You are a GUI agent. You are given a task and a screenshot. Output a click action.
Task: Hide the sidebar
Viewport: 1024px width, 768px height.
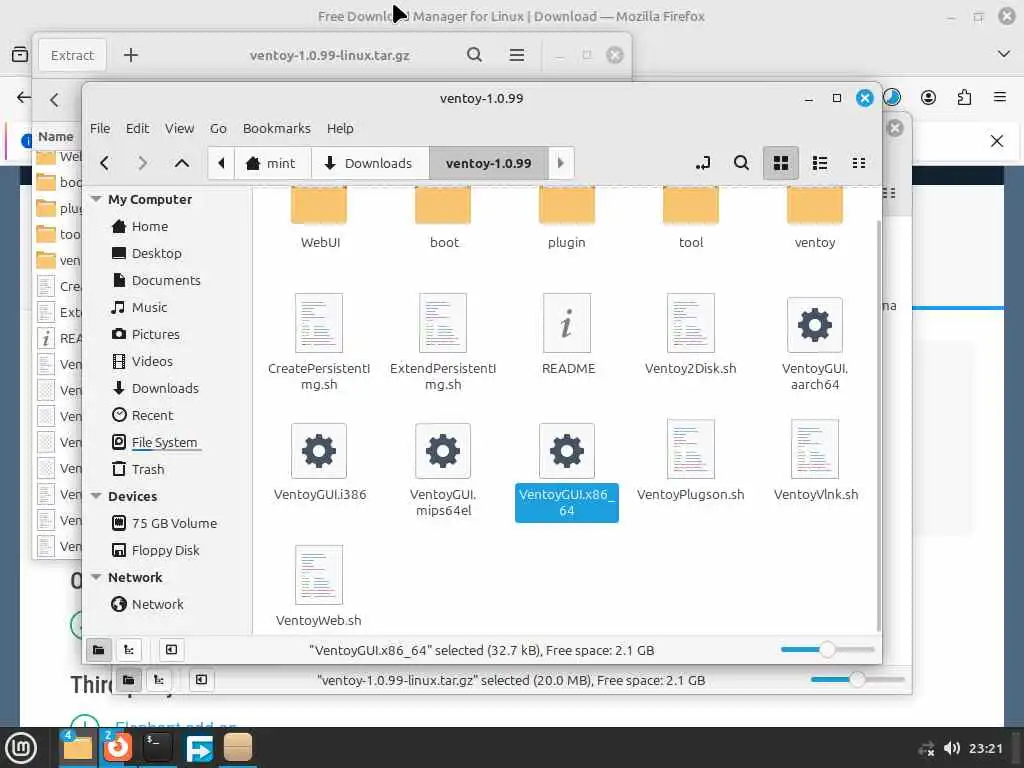[171, 650]
